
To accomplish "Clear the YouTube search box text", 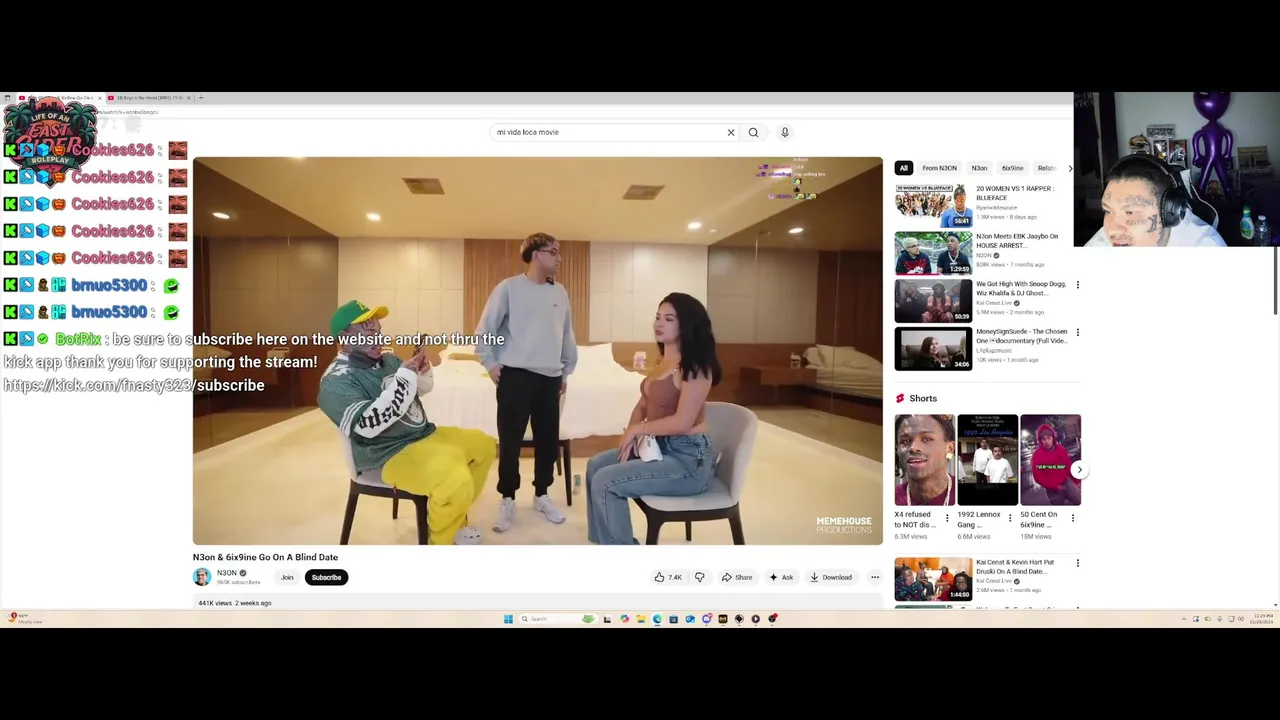I will (731, 132).
